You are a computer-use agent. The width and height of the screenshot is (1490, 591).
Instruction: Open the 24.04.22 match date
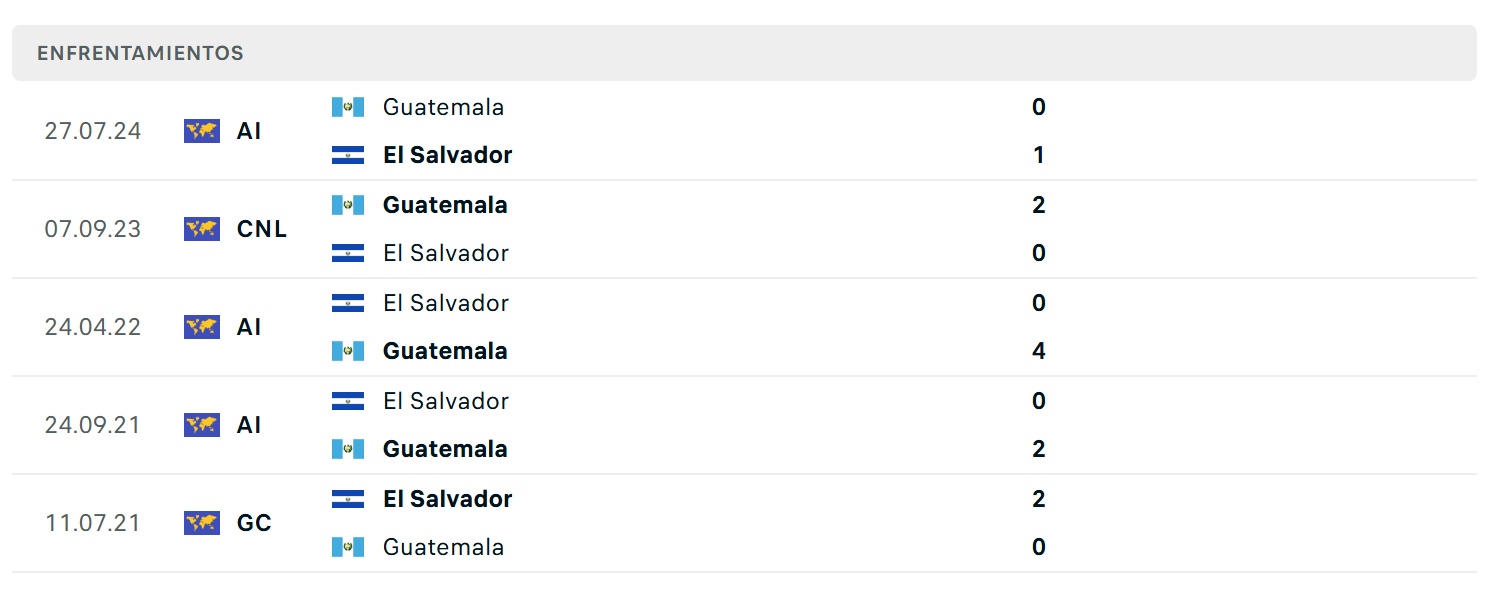pos(93,327)
